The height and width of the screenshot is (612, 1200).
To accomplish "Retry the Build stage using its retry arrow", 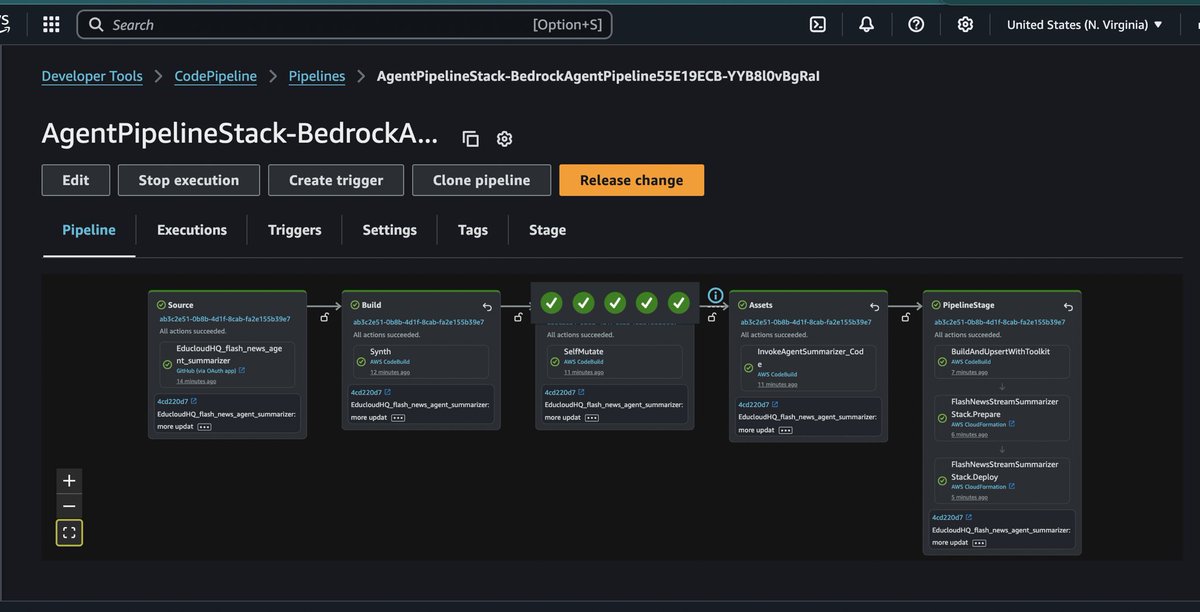I will (488, 306).
